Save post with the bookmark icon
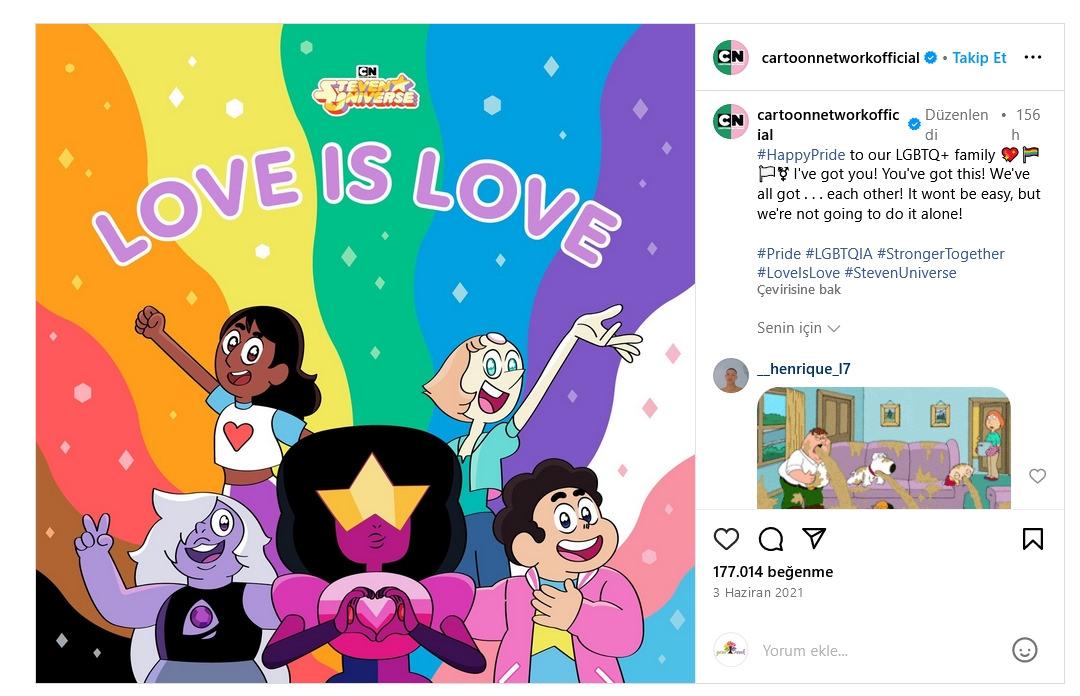 (1032, 539)
